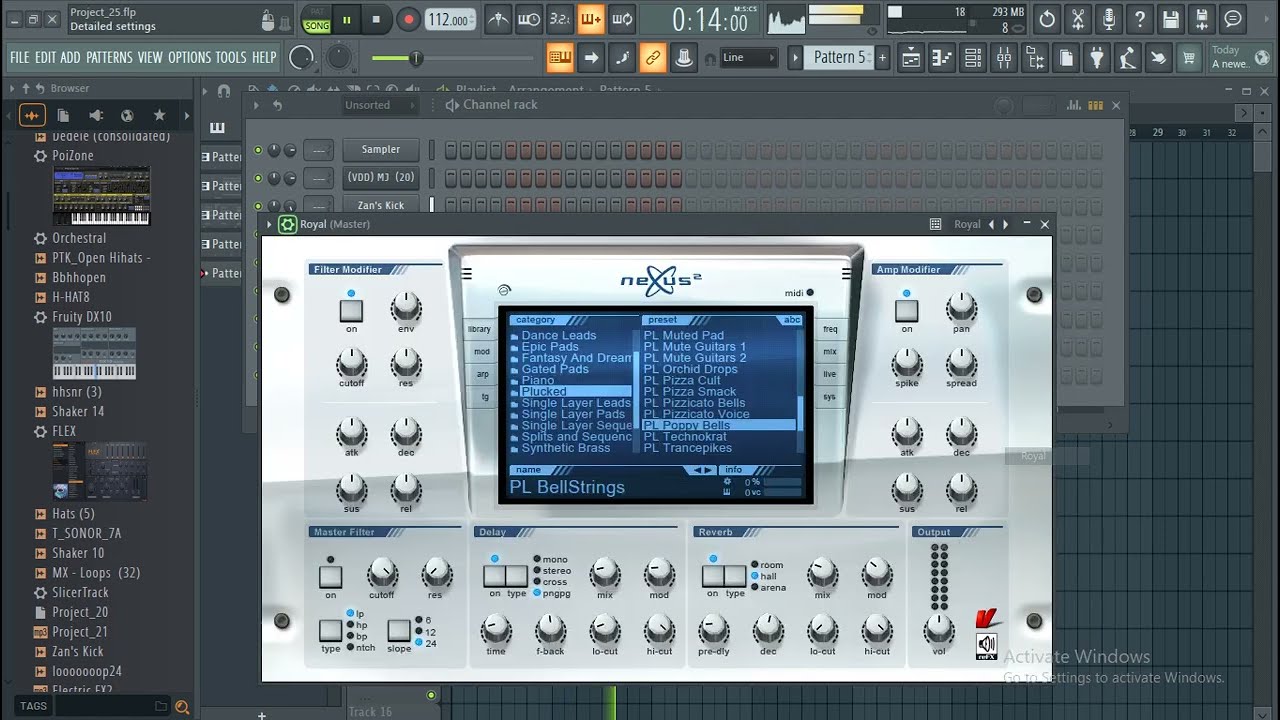Open the Nexus arp tab

[x=482, y=374]
